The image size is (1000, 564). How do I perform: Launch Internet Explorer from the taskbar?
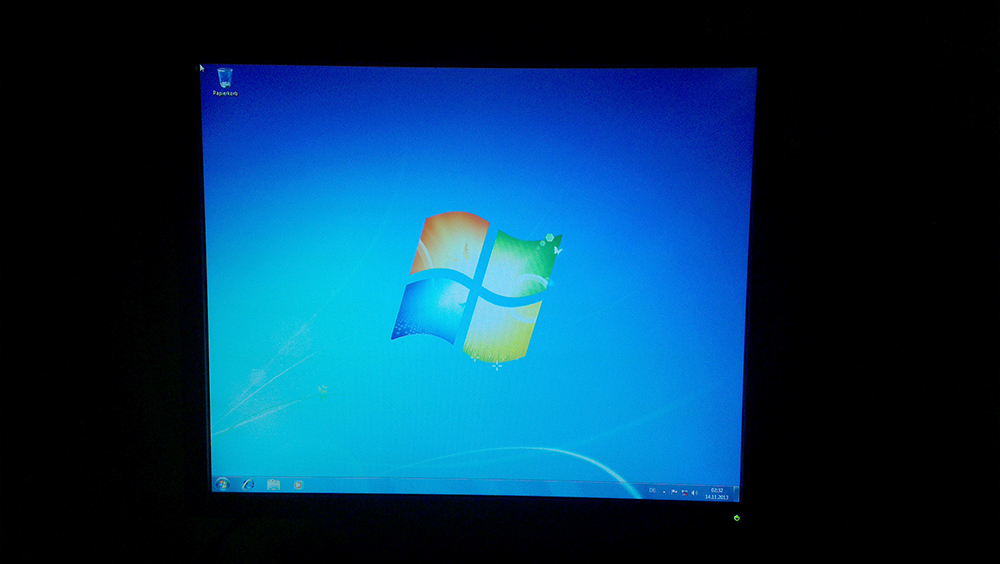[248, 485]
